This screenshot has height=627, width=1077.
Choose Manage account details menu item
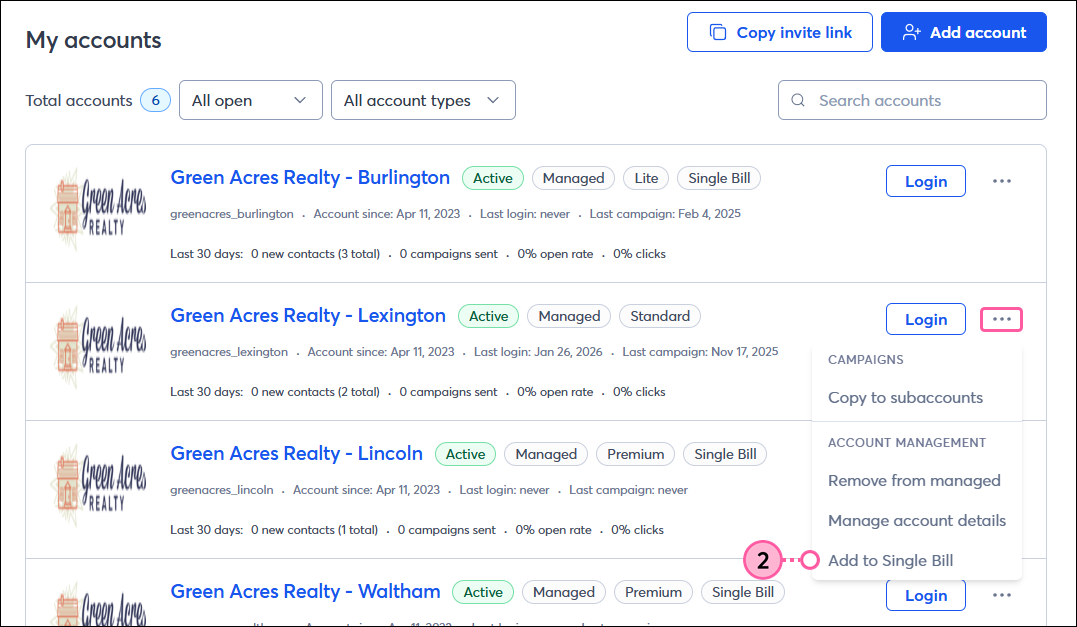(917, 521)
